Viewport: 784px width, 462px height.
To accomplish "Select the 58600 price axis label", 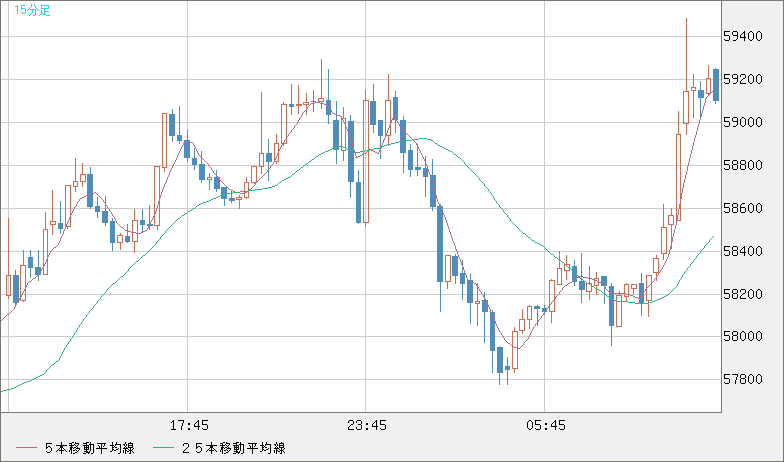I will pyautogui.click(x=742, y=208).
